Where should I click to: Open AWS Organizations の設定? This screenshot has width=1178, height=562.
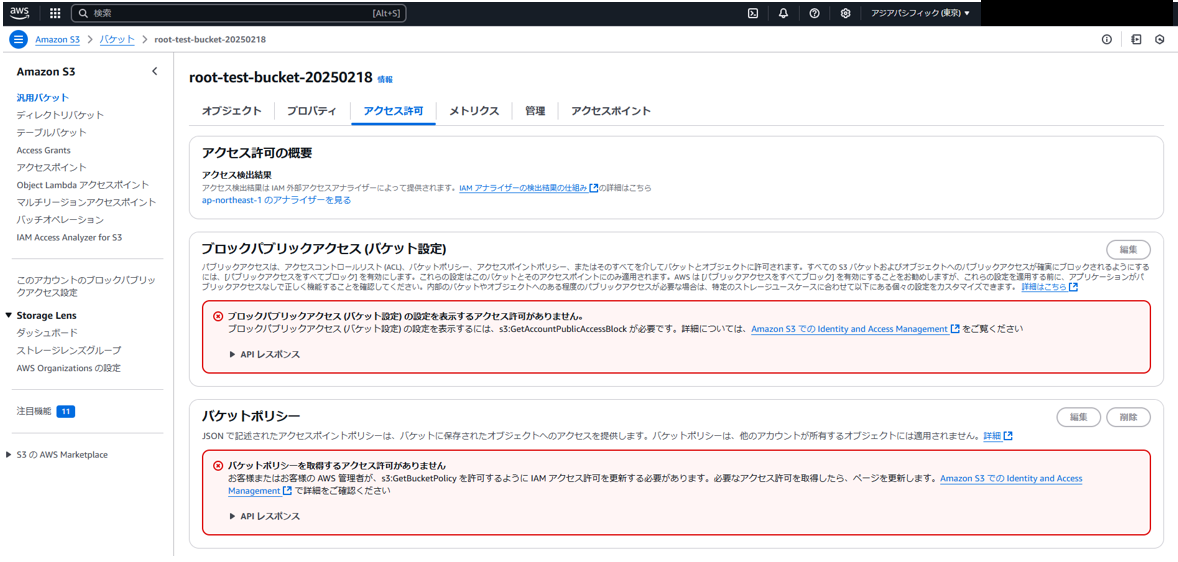68,368
